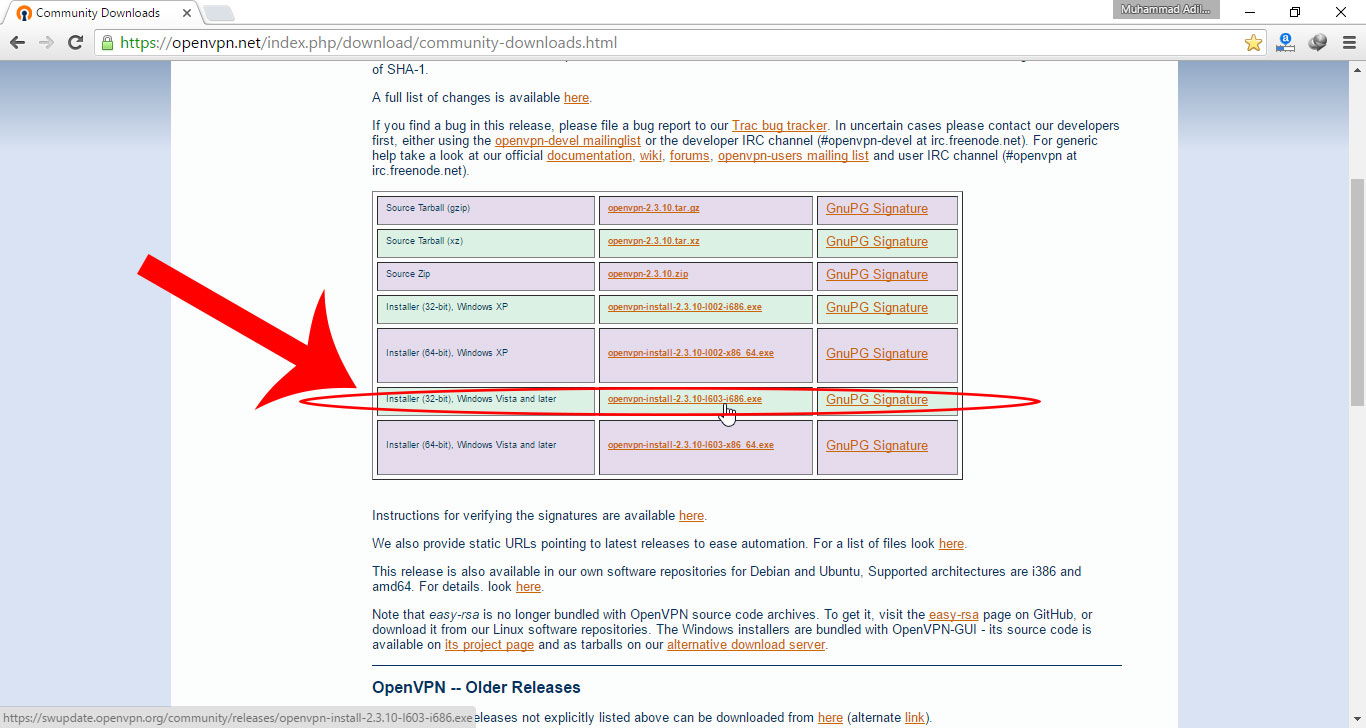The width and height of the screenshot is (1366, 728).
Task: Click 'Source Tarball (gzip)' table cell
Action: click(x=486, y=210)
